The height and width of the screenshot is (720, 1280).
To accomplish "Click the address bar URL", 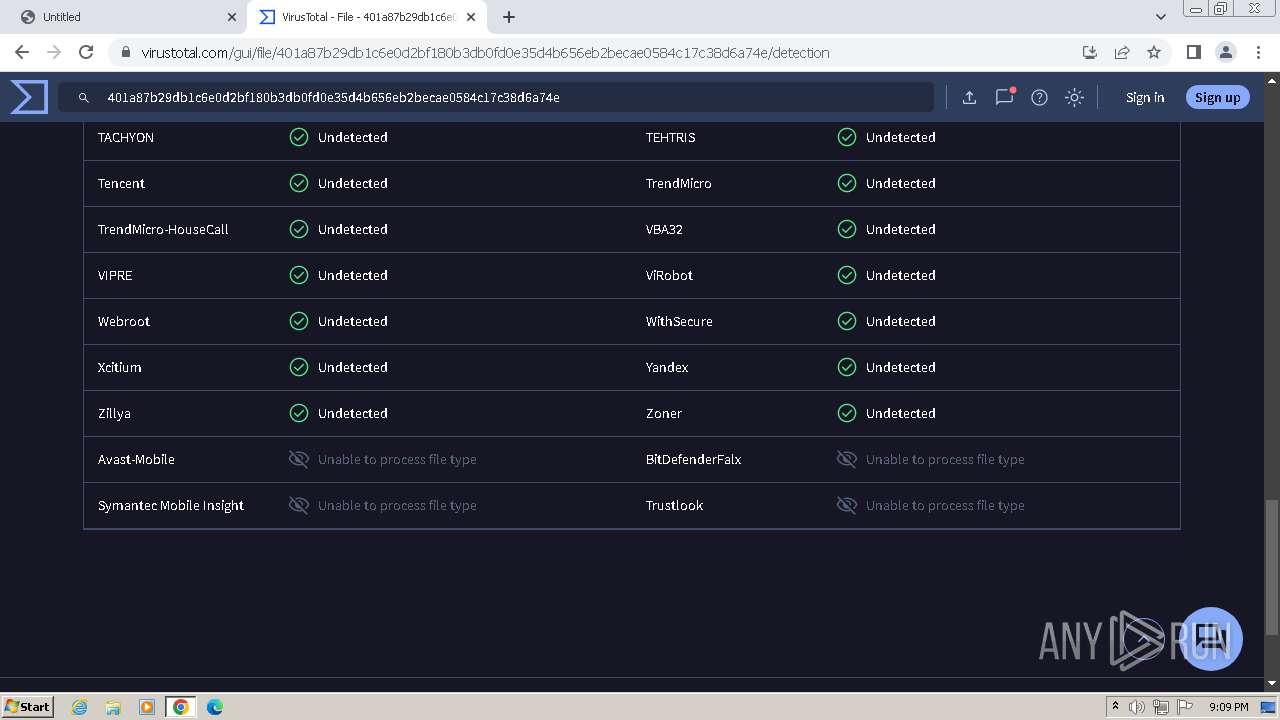I will (x=485, y=53).
